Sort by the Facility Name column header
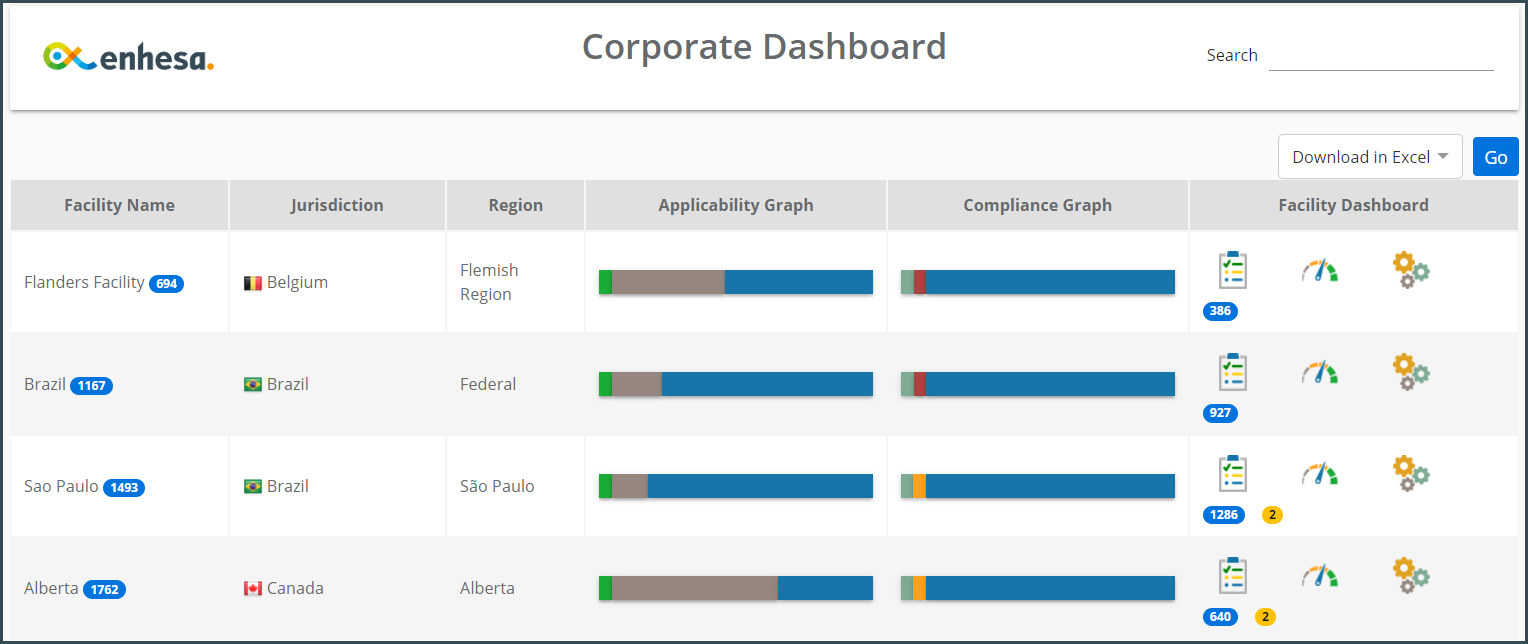The height and width of the screenshot is (644, 1528). (119, 205)
